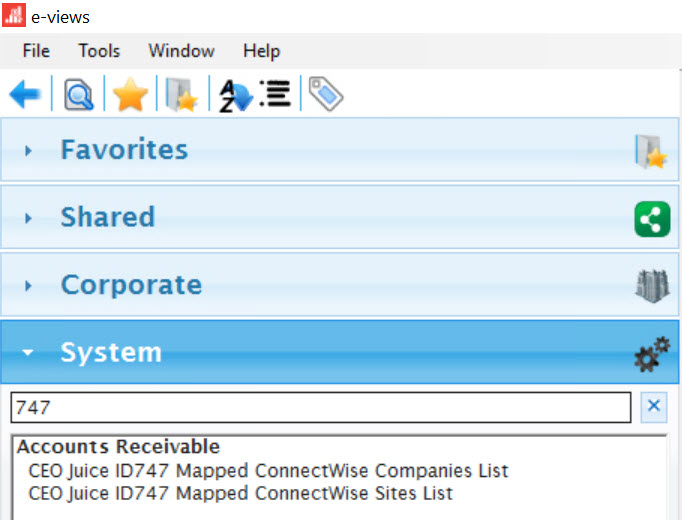This screenshot has width=682, height=520.
Task: Expand the Shared section arrow
Action: (x=28, y=218)
